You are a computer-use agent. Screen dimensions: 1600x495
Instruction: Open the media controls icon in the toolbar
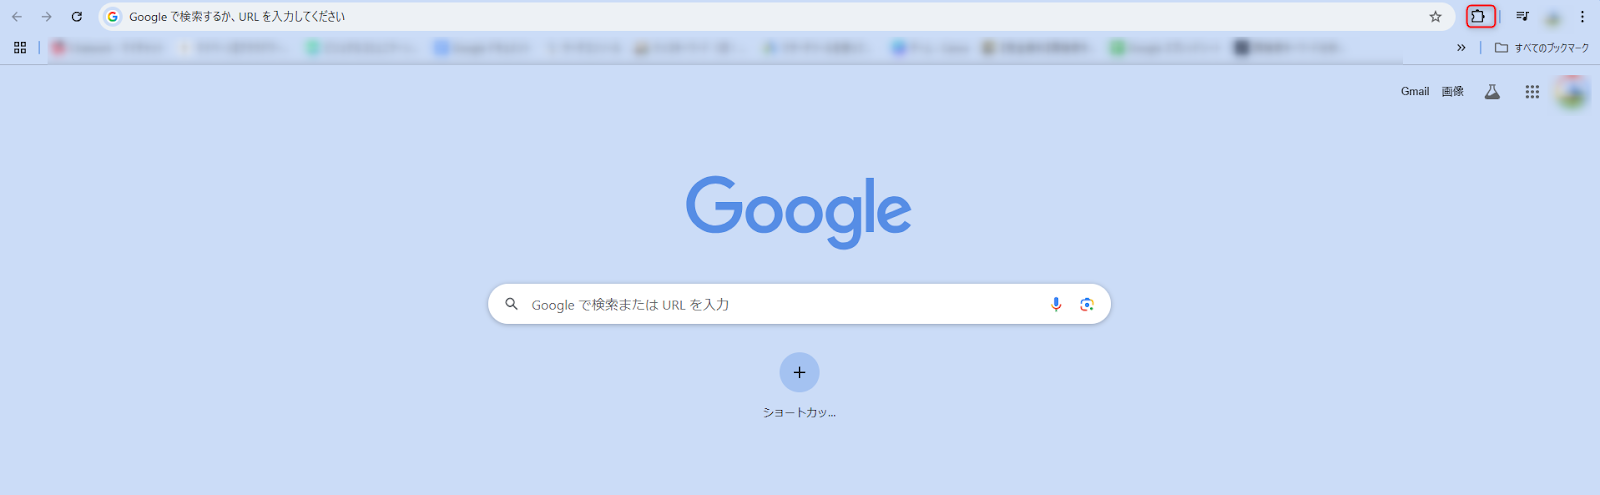pos(1522,17)
